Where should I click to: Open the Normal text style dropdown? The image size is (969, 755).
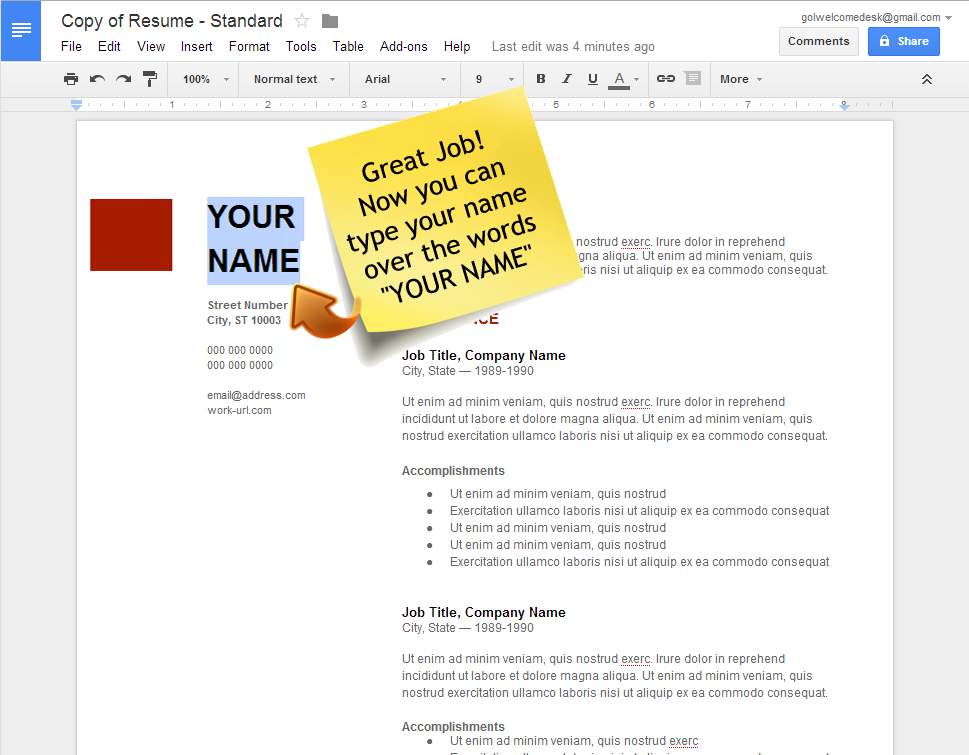[294, 79]
